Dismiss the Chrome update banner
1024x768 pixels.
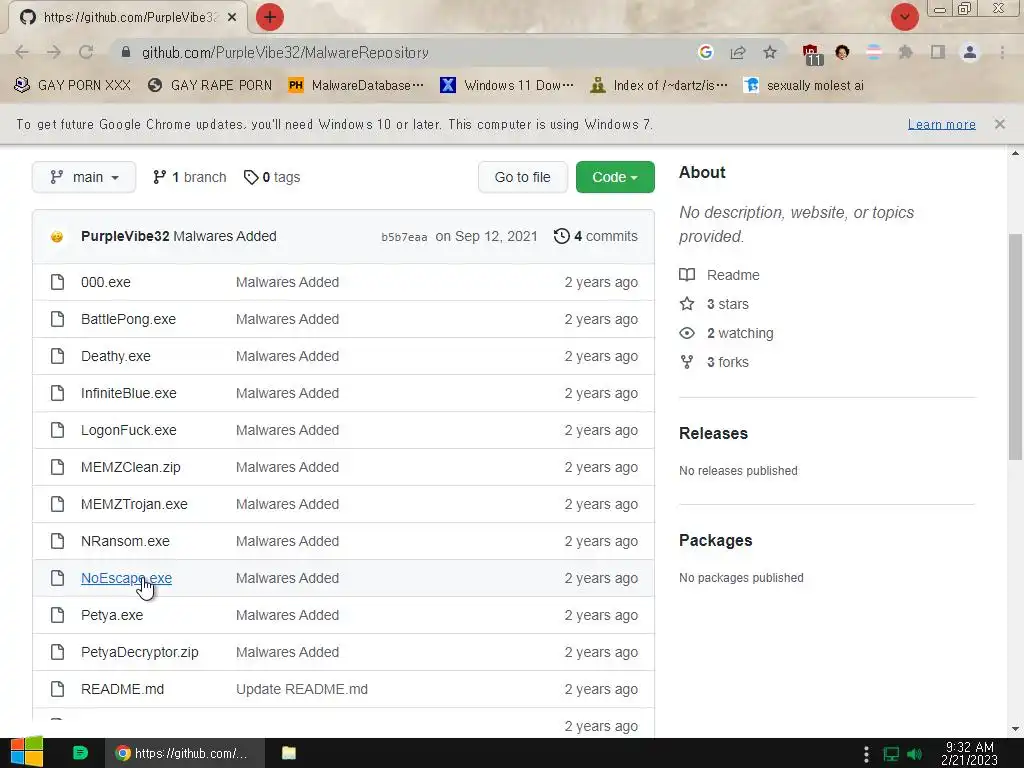[x=999, y=124]
